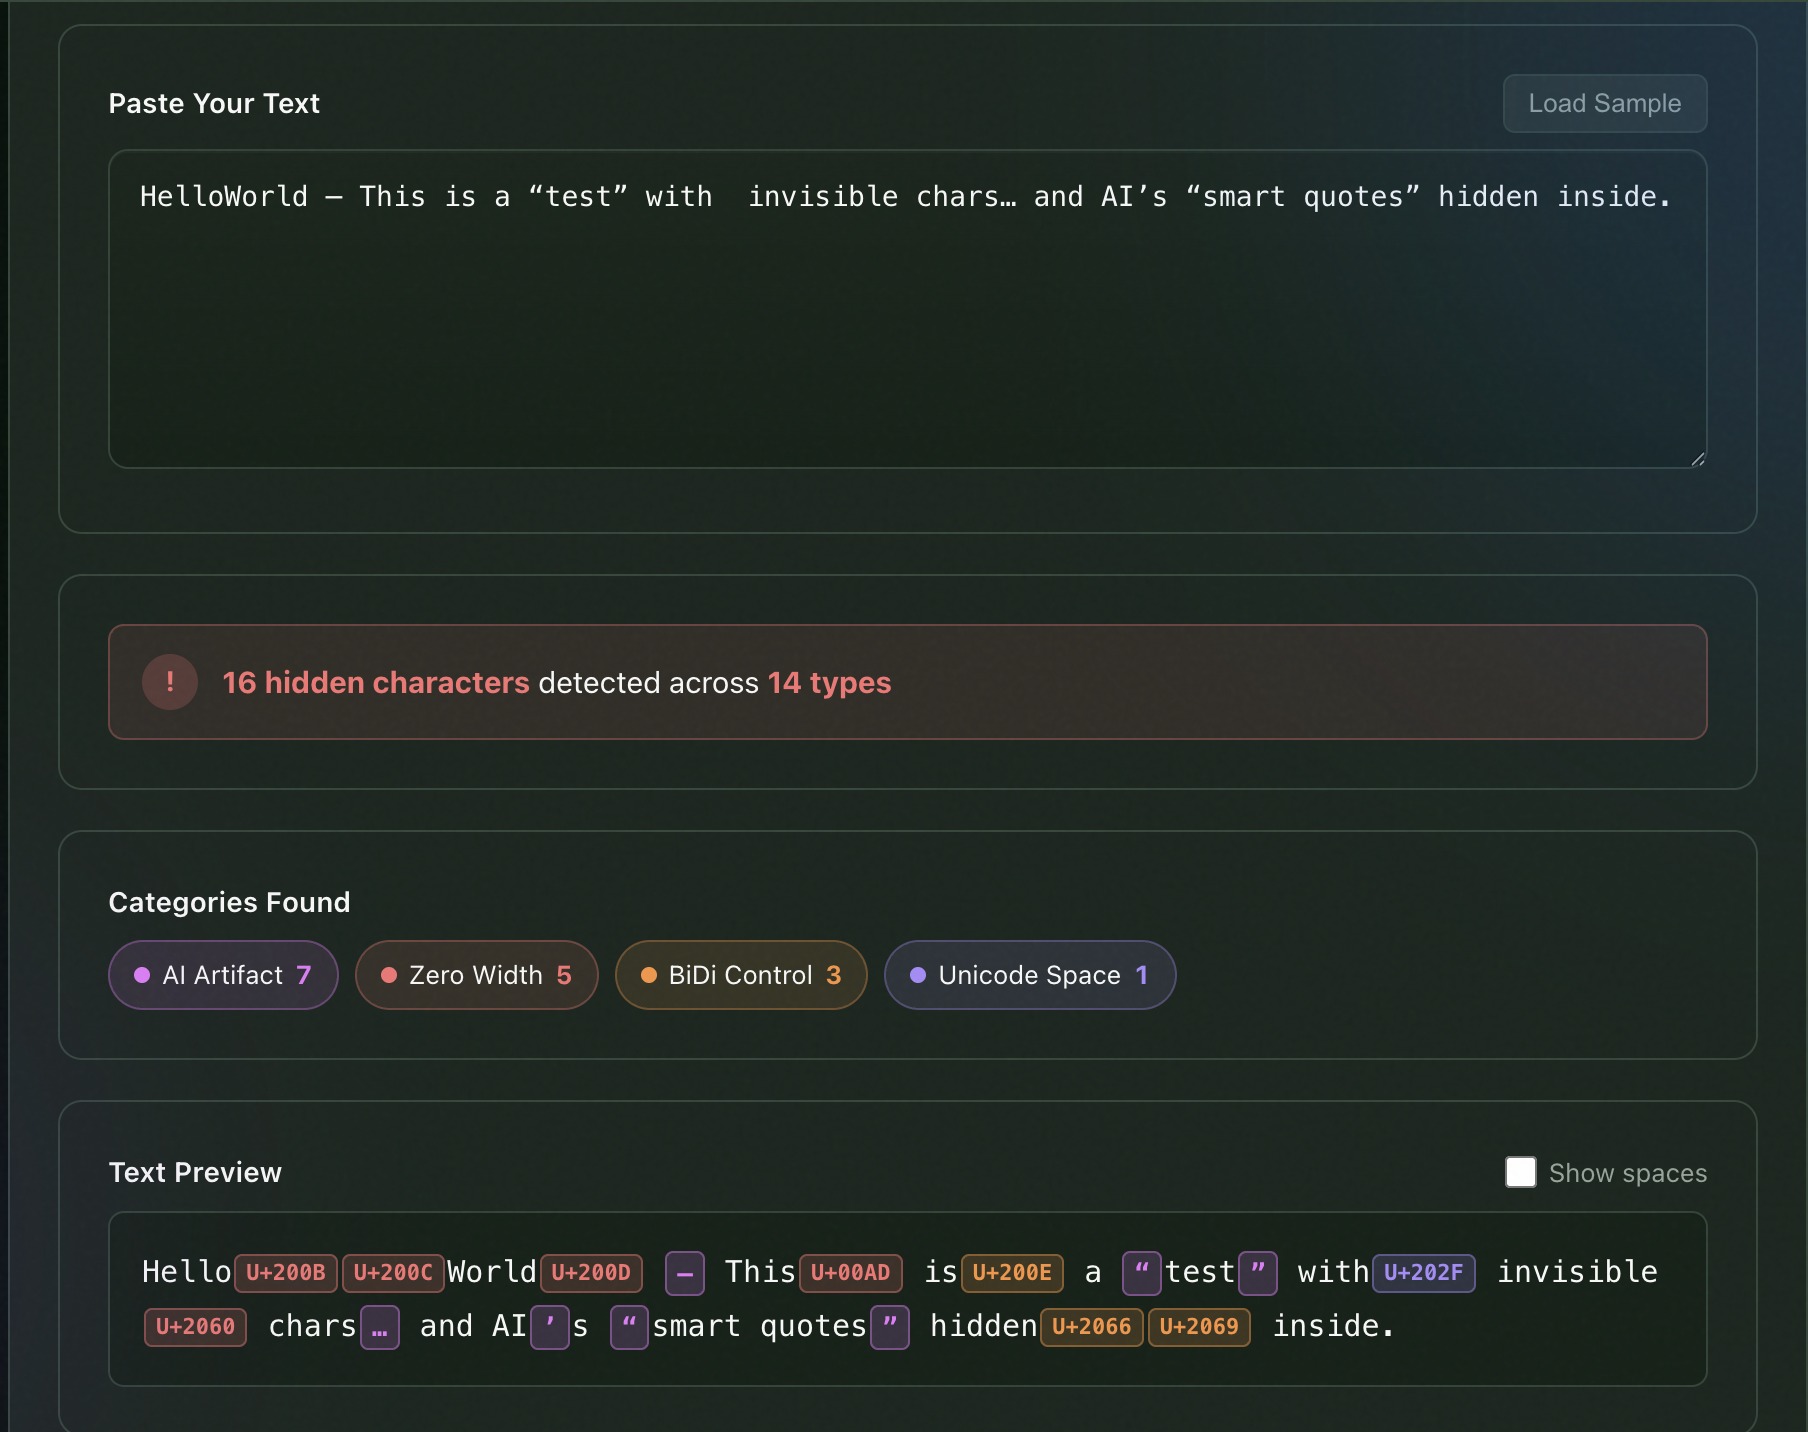
Task: Click the U+200E marker after is
Action: pyautogui.click(x=1012, y=1272)
